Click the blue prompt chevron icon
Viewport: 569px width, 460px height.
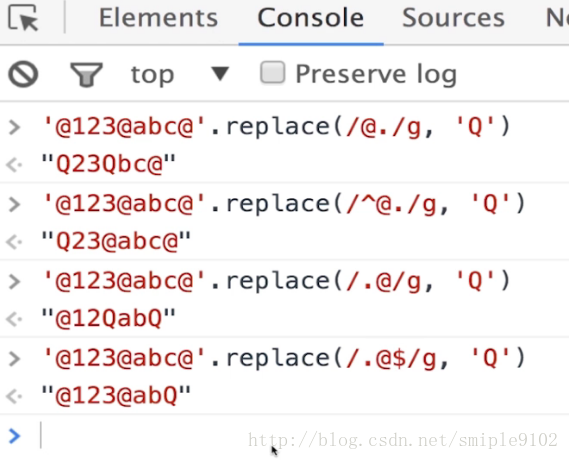(15, 436)
